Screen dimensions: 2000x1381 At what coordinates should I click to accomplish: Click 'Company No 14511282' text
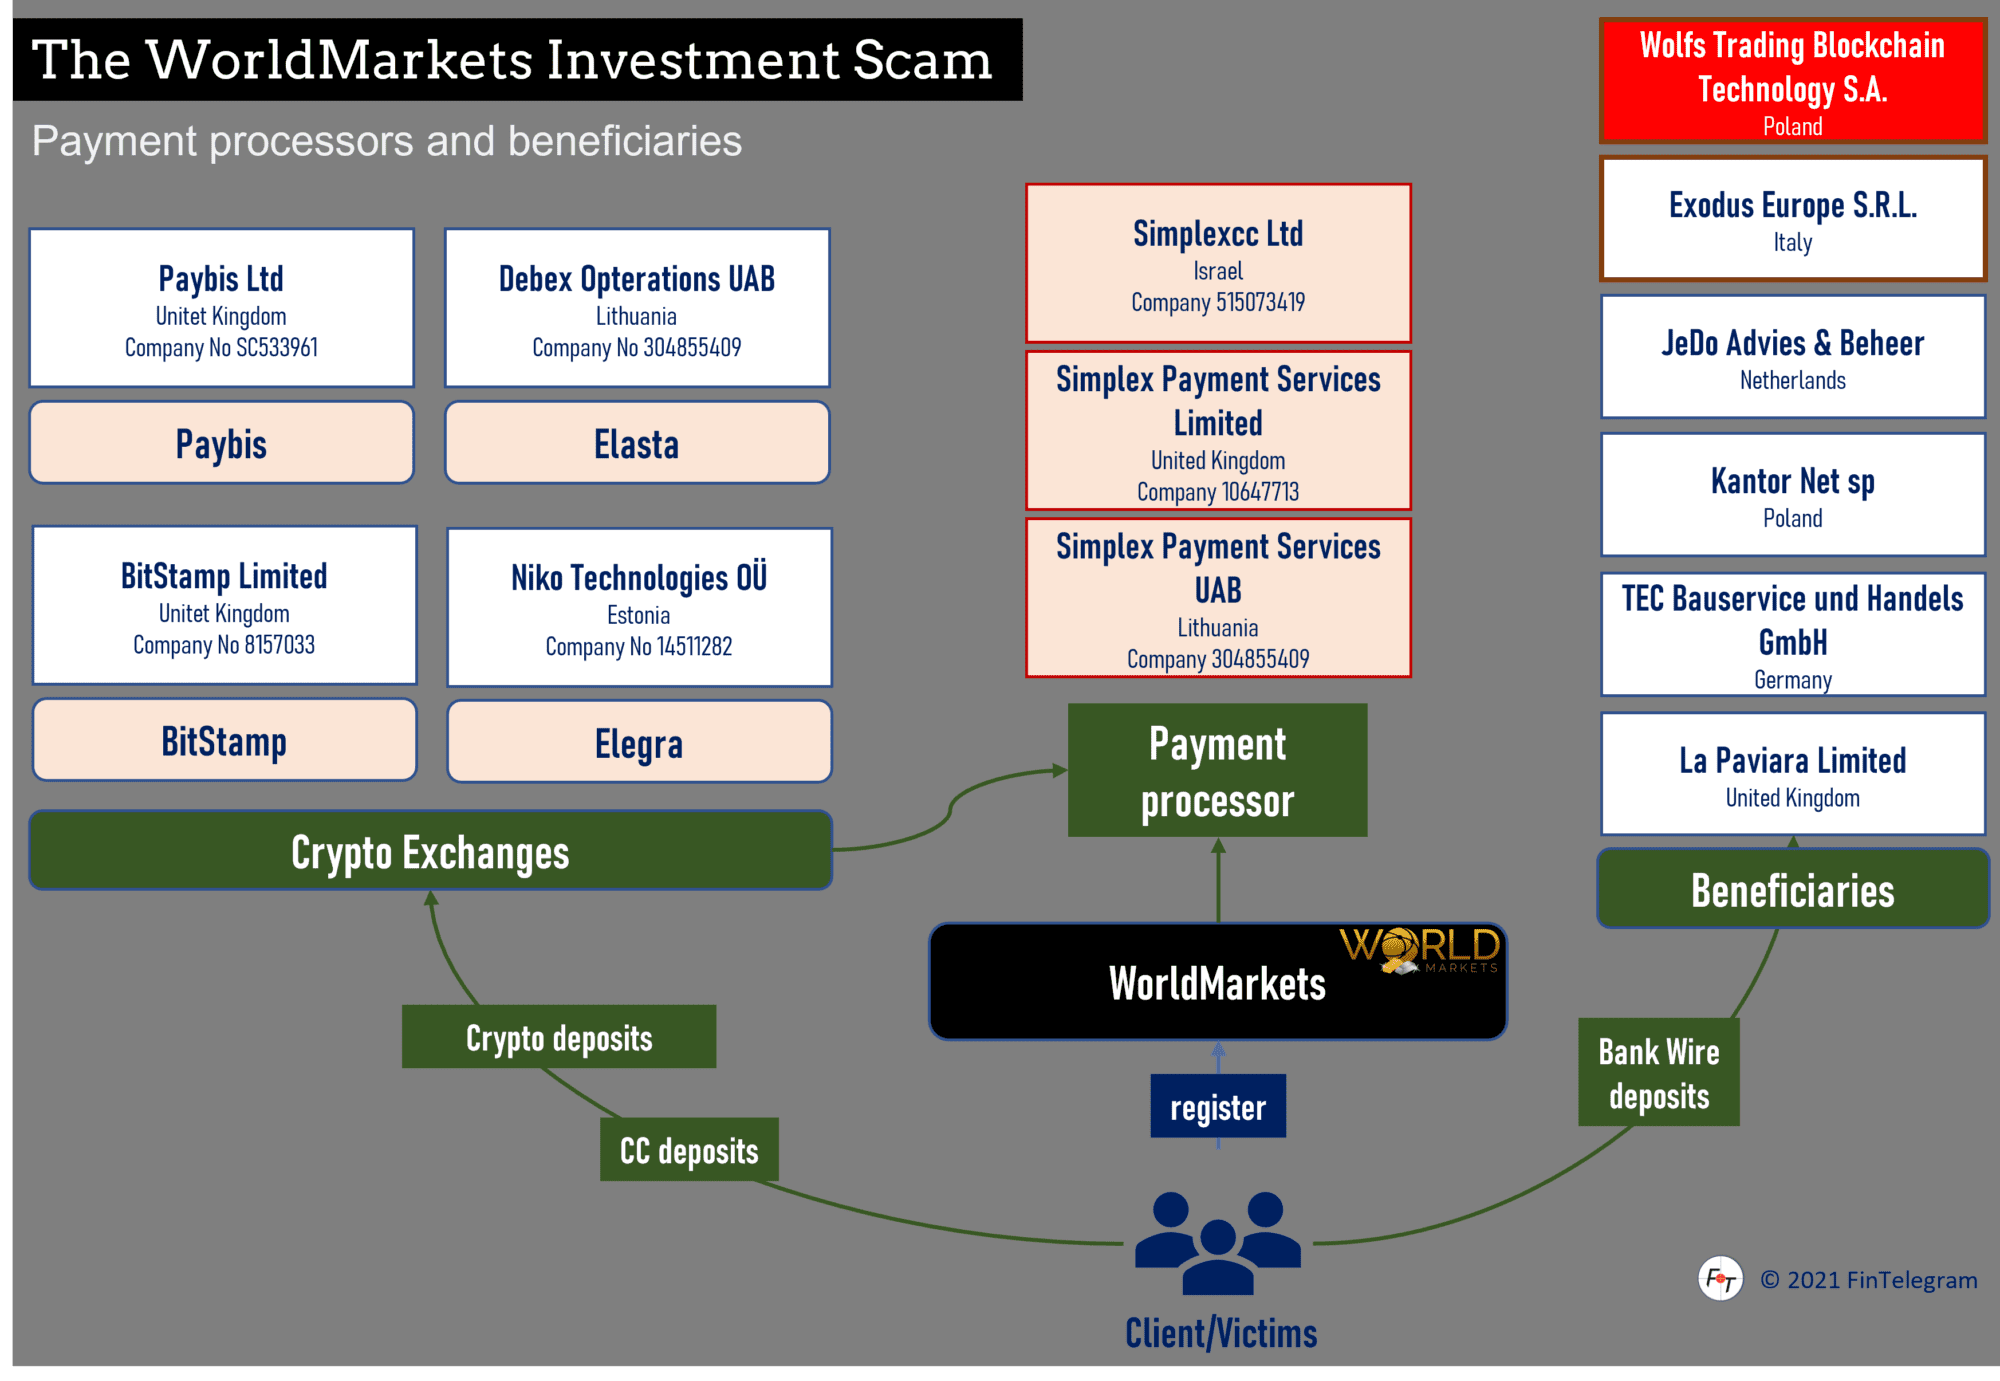click(639, 647)
